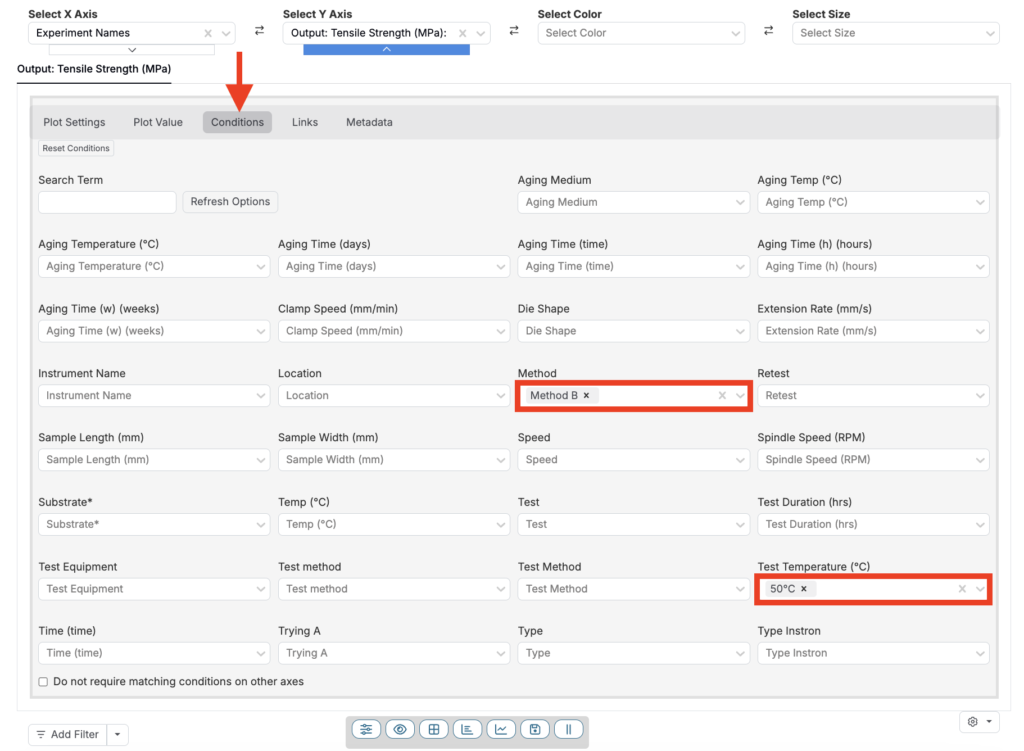Open the Test Duration (hrs) dropdown
This screenshot has width=1024, height=751.
873,524
